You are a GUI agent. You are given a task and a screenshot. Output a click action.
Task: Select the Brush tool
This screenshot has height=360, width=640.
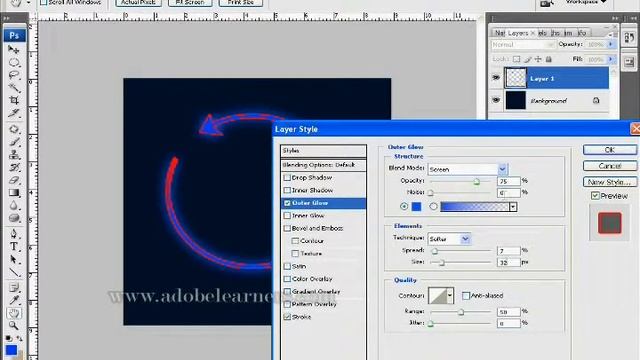tap(13, 142)
